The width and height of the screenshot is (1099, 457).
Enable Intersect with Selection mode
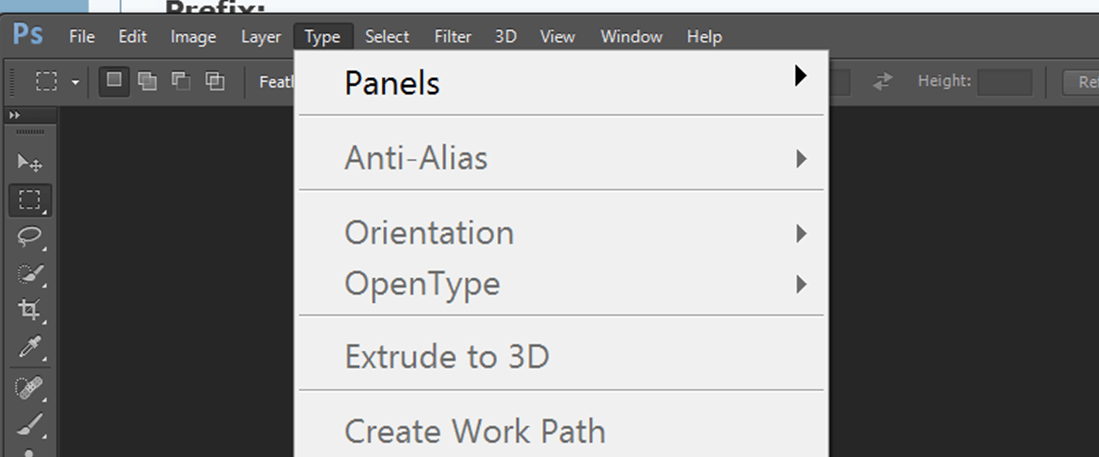(x=214, y=81)
